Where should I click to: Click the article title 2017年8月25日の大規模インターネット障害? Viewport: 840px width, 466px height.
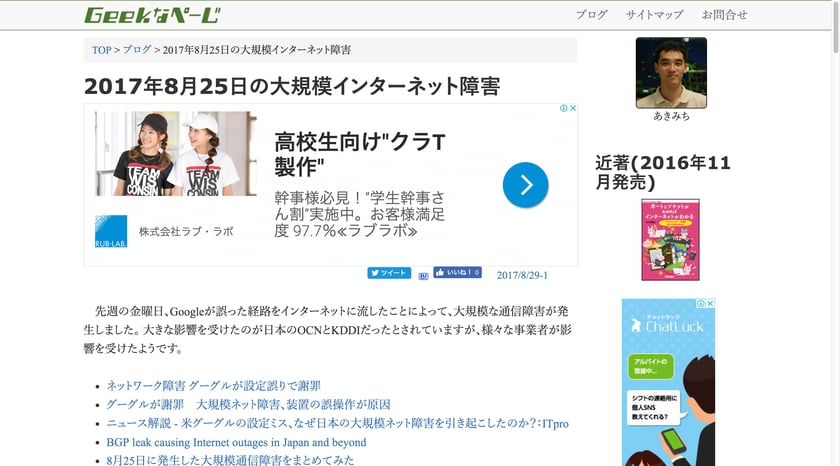[x=292, y=86]
